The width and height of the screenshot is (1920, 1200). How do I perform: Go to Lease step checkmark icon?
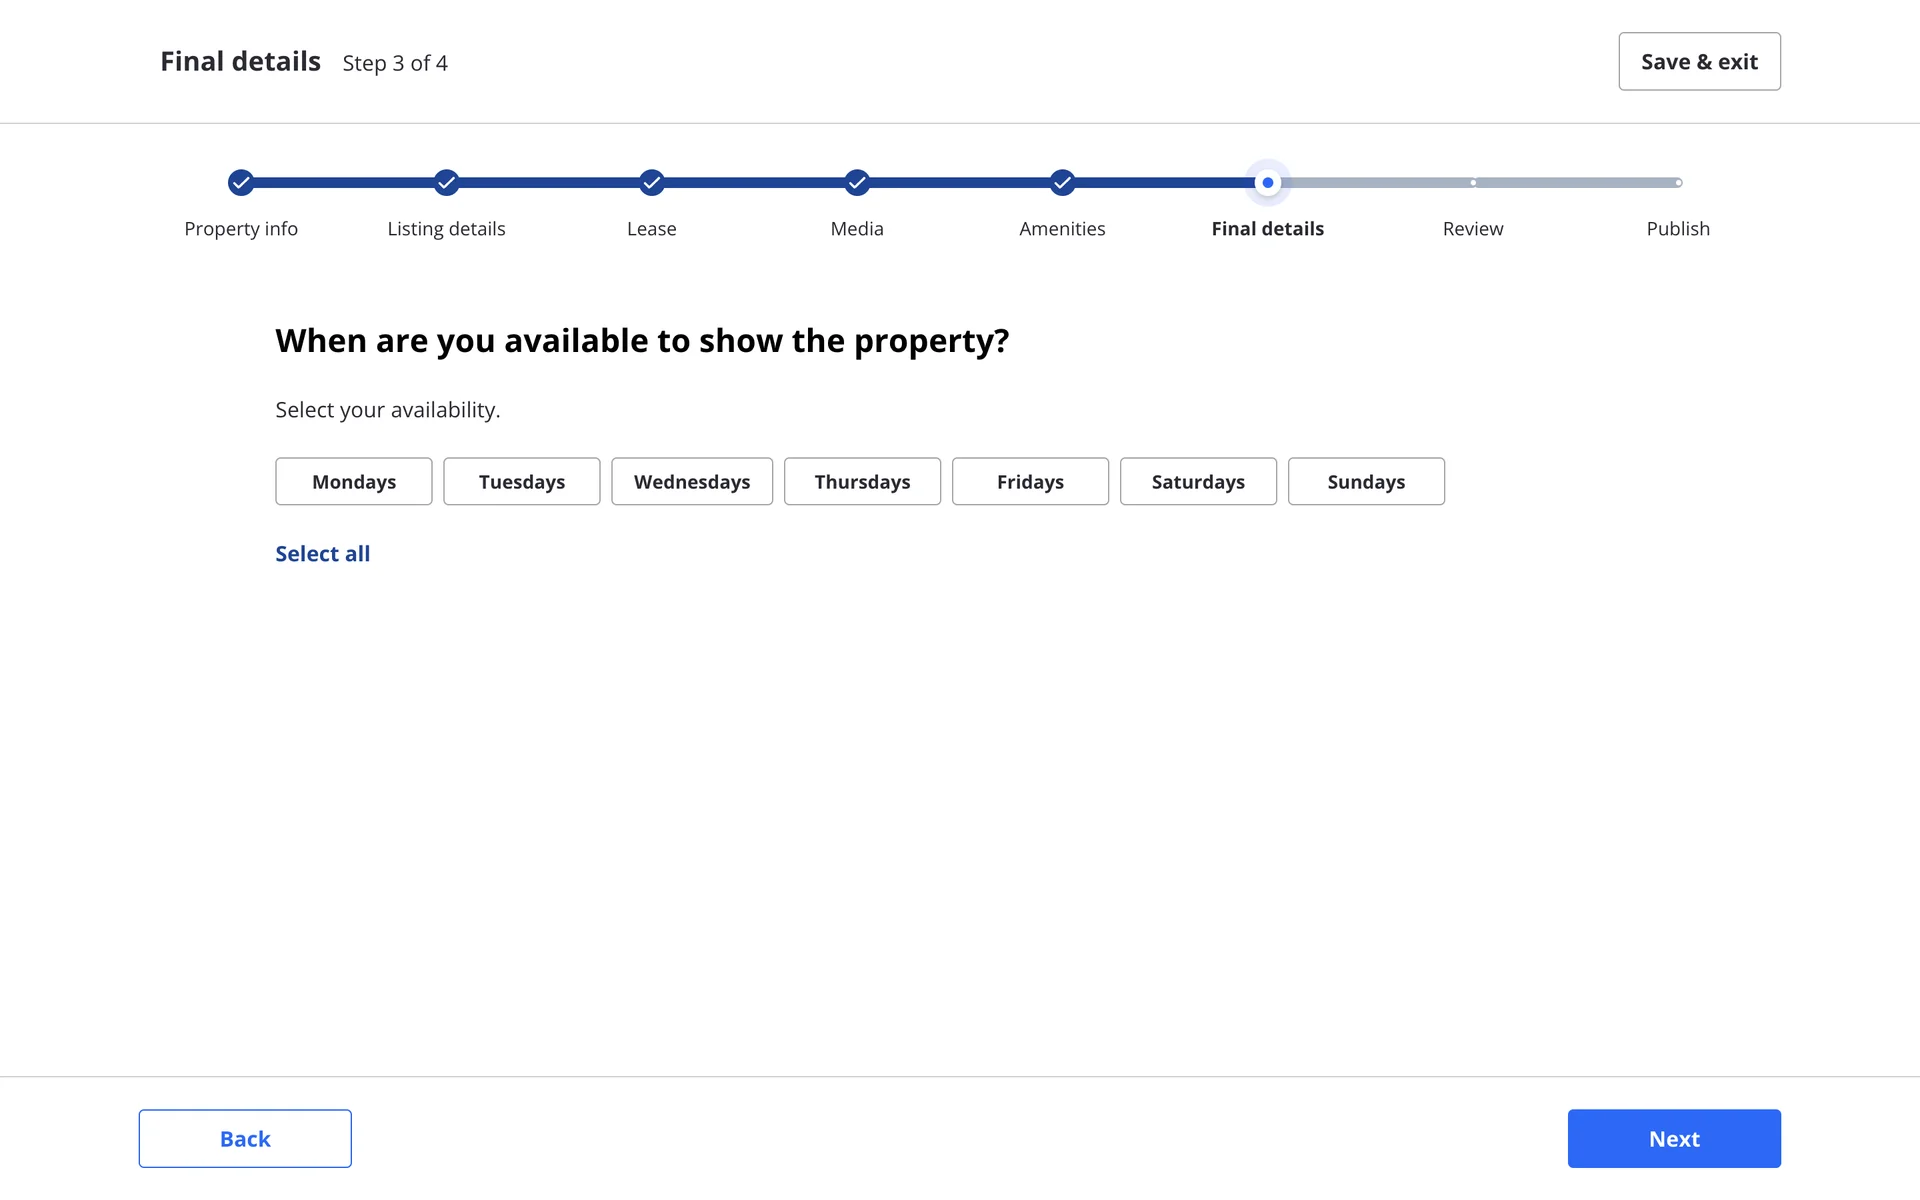(x=652, y=182)
